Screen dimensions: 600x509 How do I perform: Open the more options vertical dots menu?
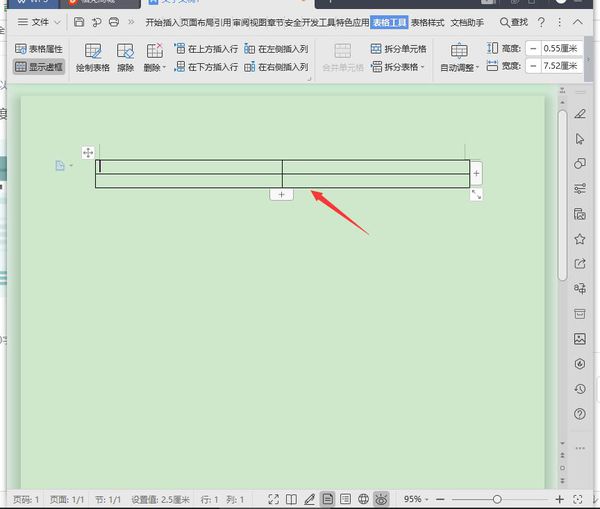[x=559, y=22]
